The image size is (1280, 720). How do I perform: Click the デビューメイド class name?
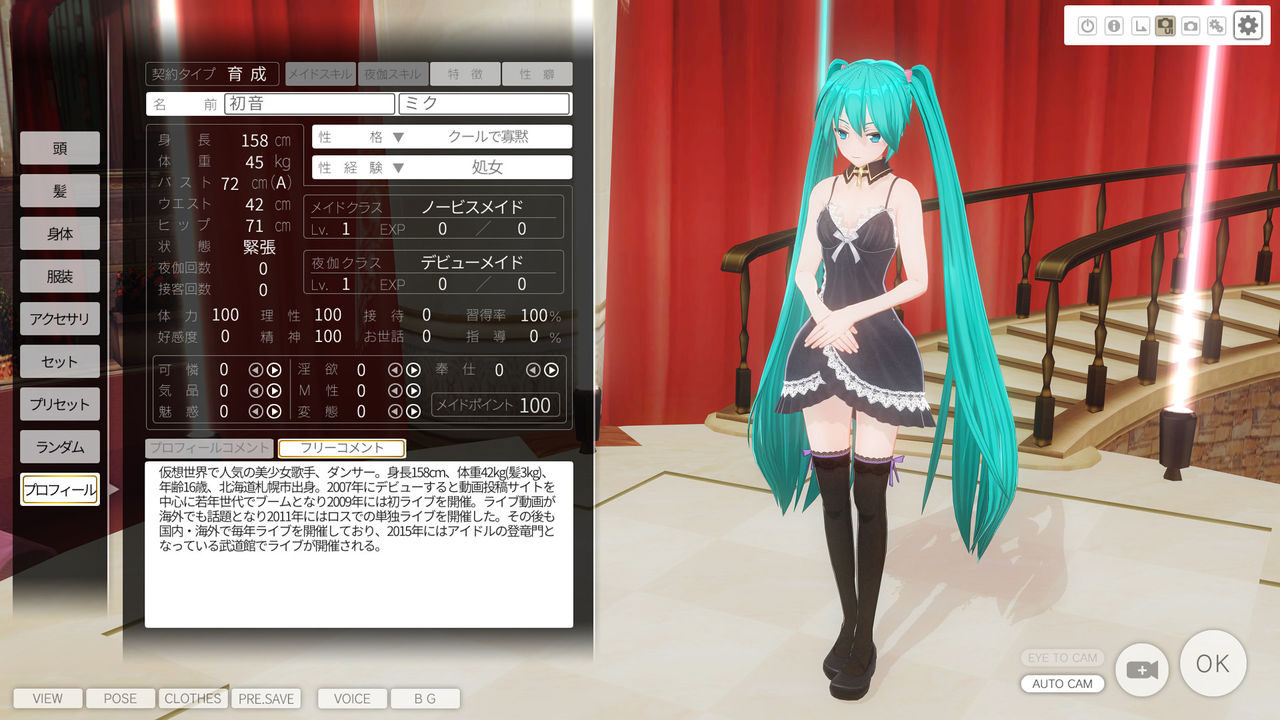(x=472, y=263)
